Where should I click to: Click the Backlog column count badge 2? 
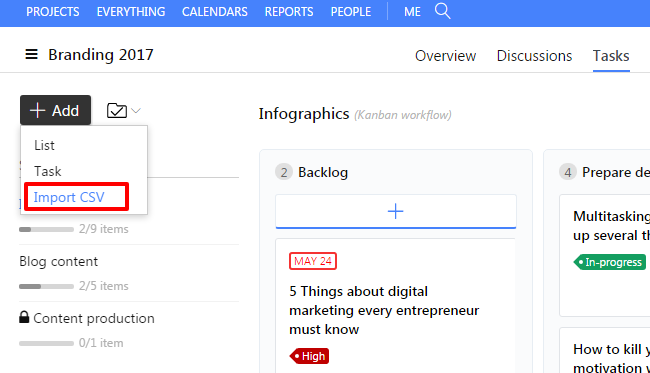284,172
